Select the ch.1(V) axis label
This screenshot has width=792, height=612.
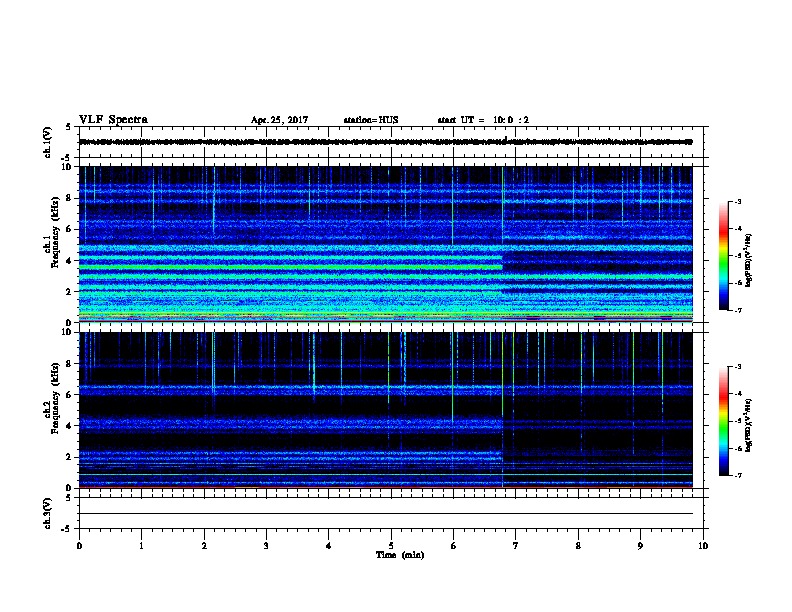[48, 142]
